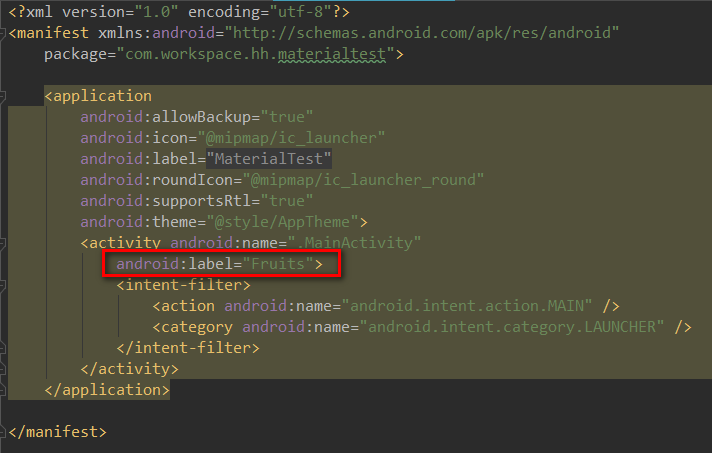
Task: Click the closing application tag
Action: tap(107, 390)
